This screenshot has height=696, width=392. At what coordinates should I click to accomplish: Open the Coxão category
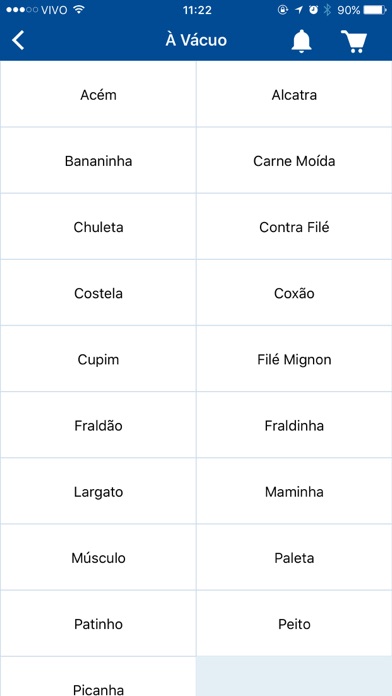(294, 293)
